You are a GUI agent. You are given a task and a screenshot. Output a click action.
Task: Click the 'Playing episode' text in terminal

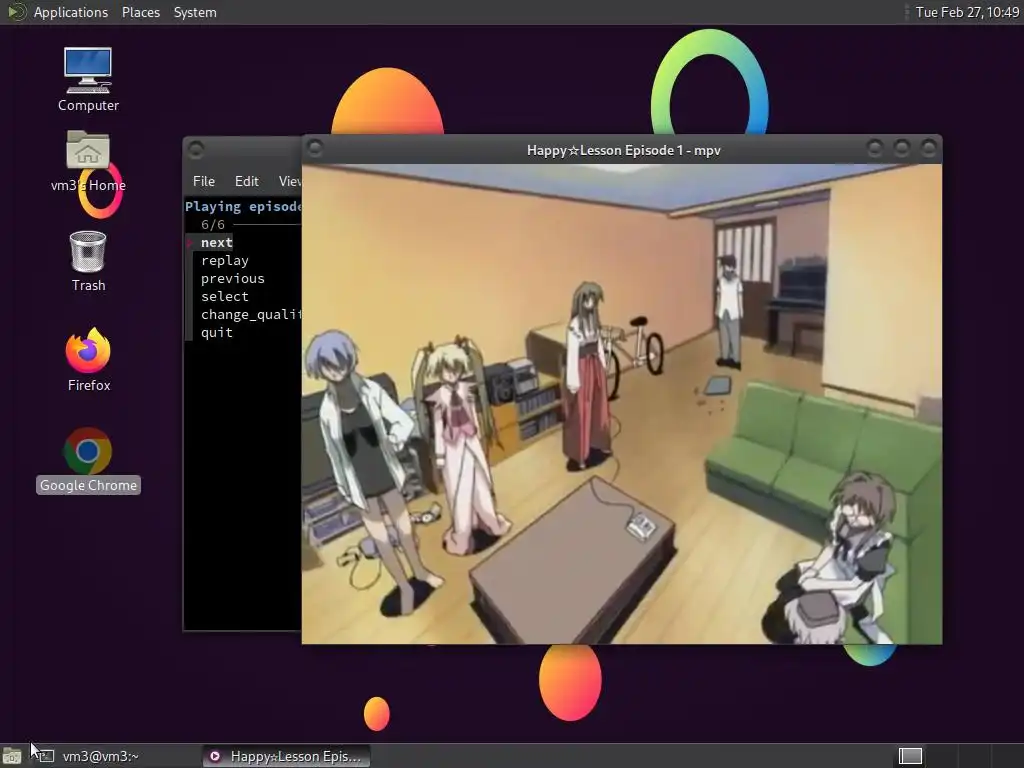(243, 206)
